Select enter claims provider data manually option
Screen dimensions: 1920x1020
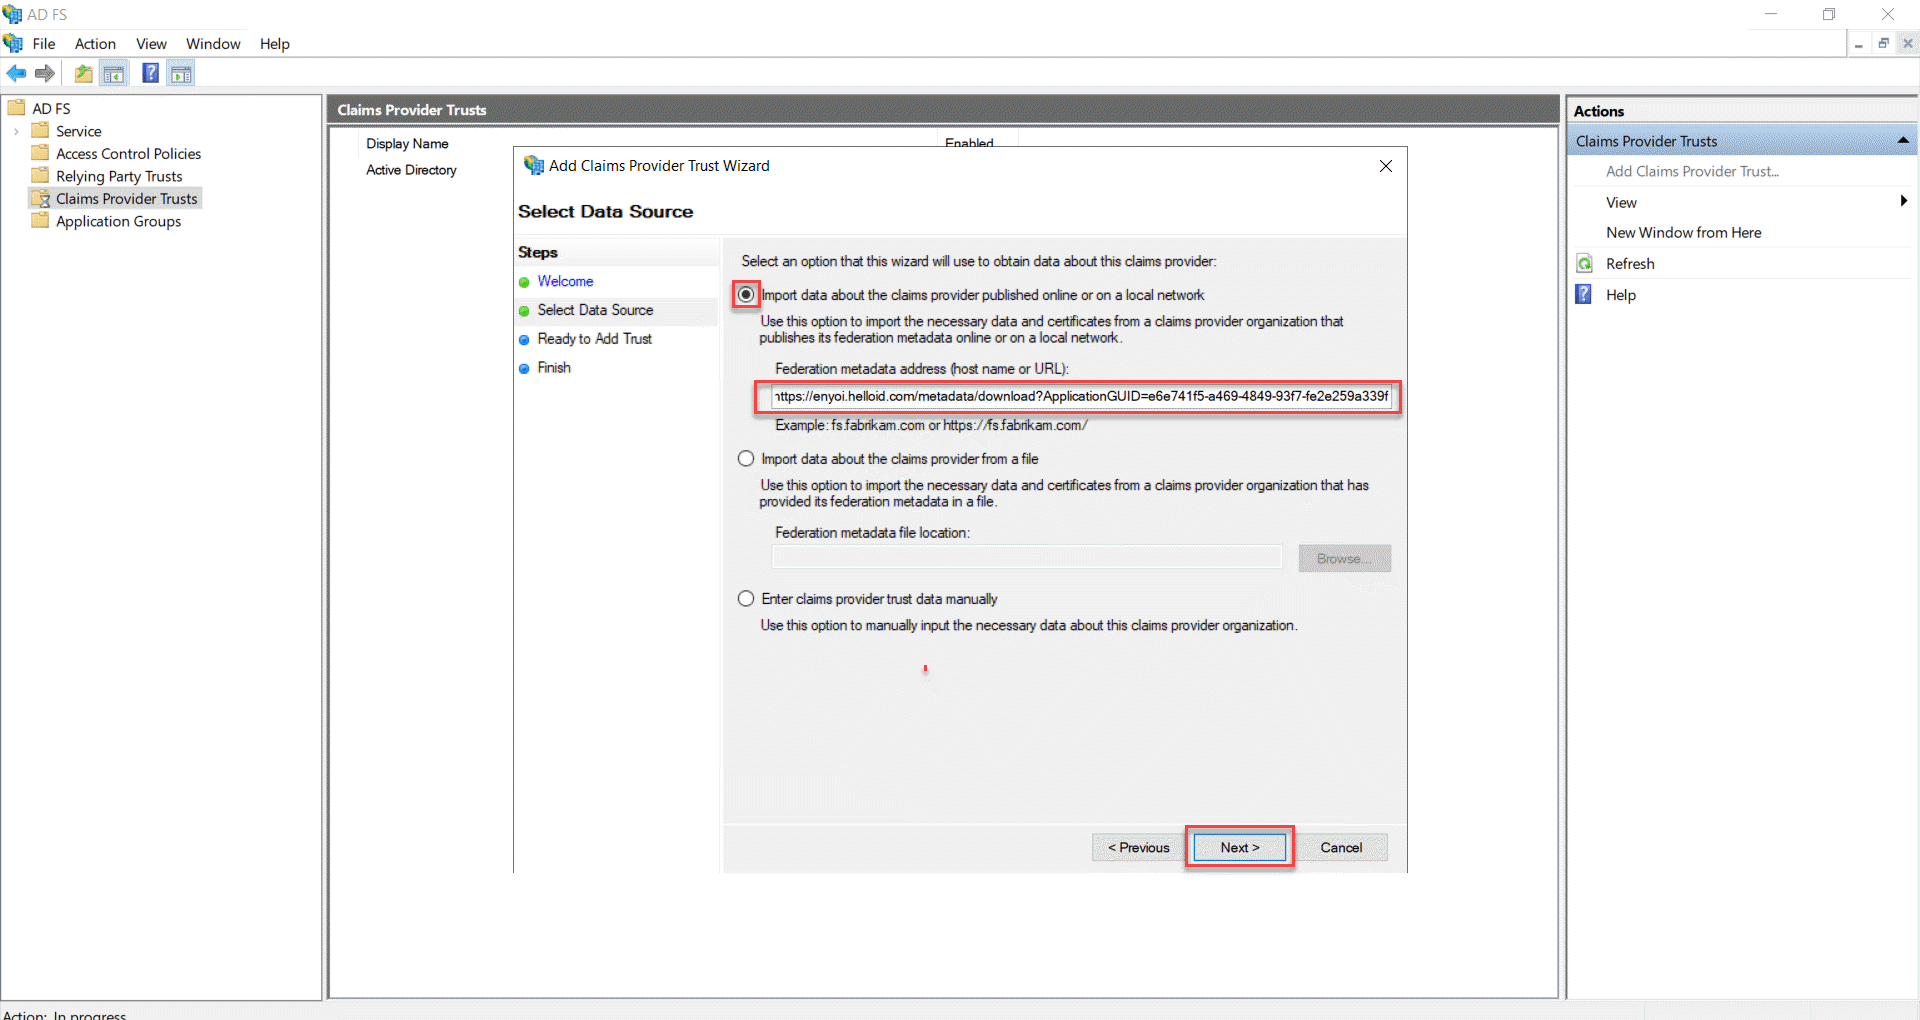(x=746, y=599)
